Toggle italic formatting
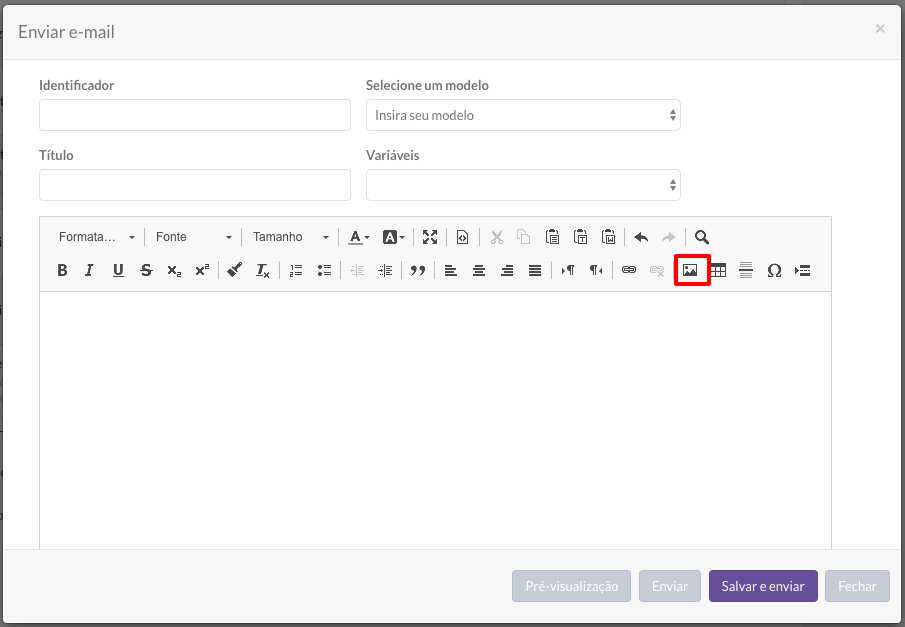 coord(89,270)
